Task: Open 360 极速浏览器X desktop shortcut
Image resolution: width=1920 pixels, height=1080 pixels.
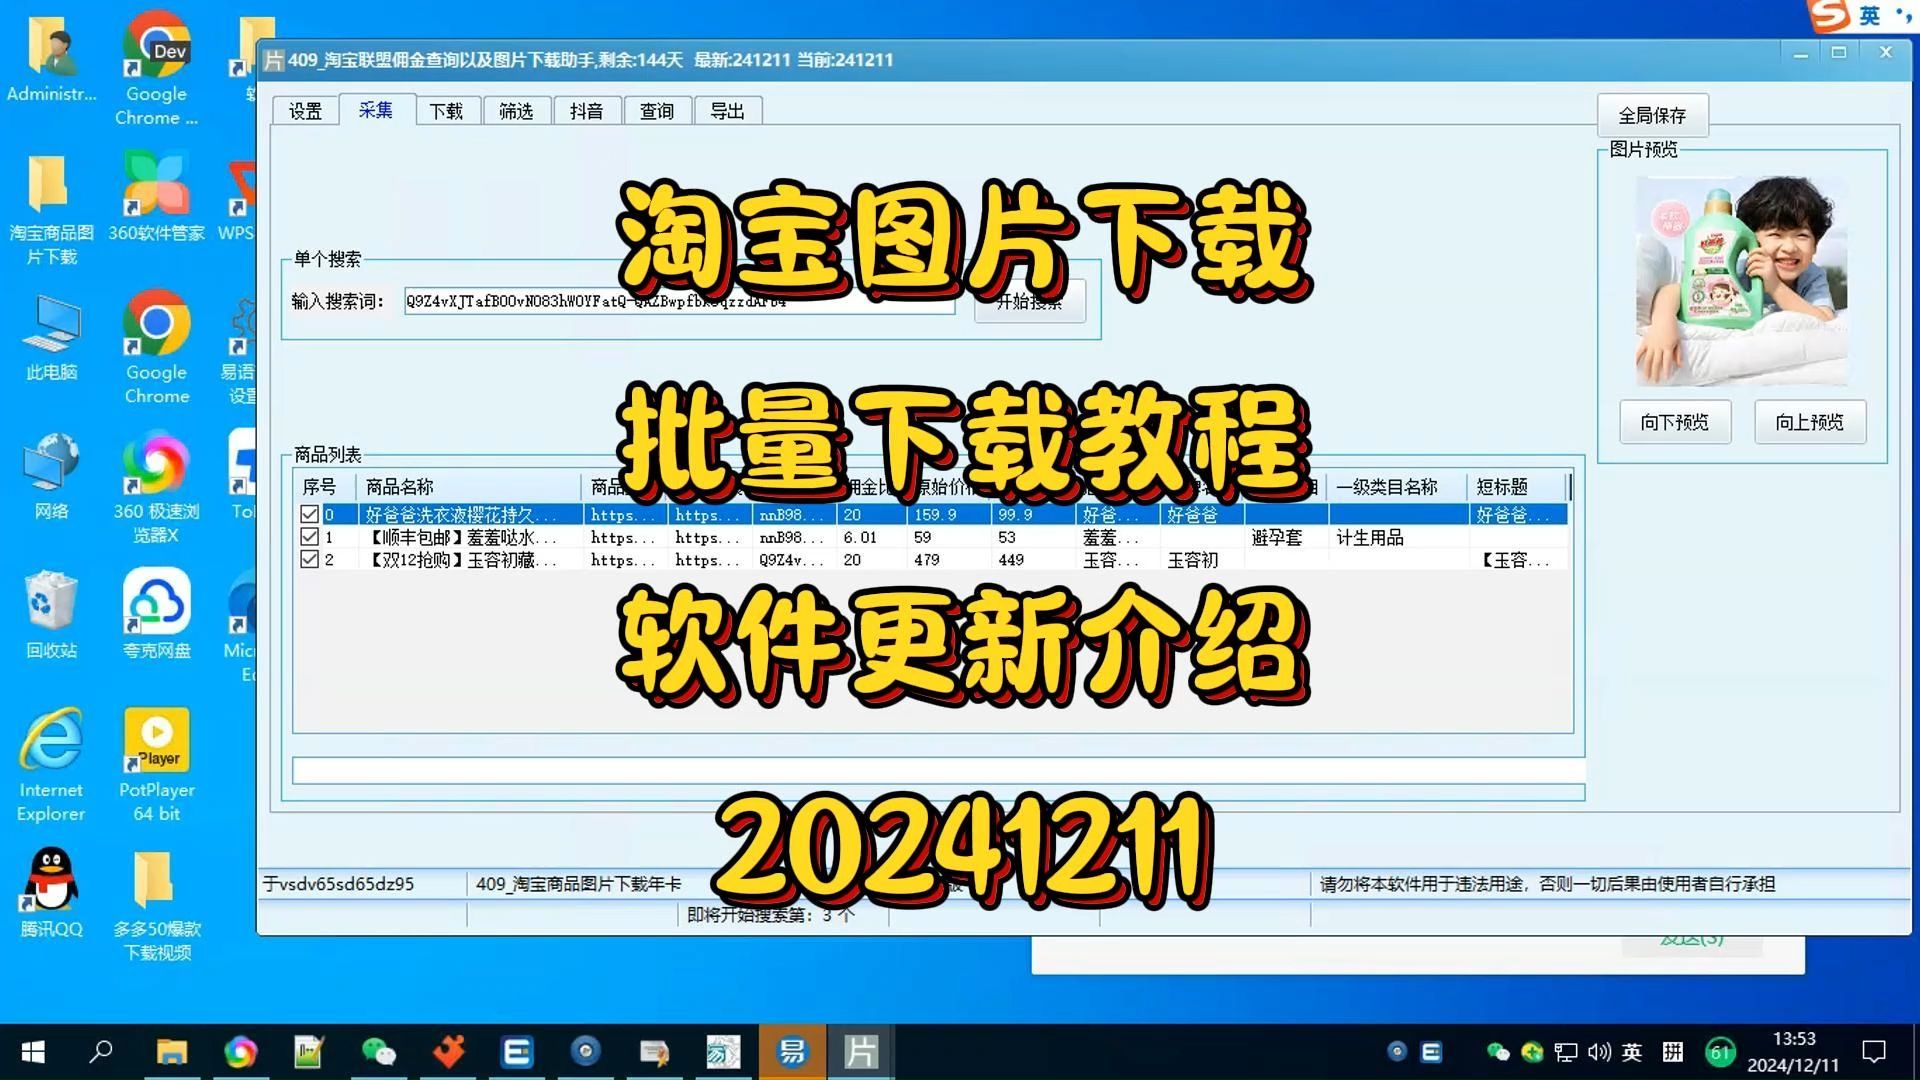Action: tap(156, 487)
